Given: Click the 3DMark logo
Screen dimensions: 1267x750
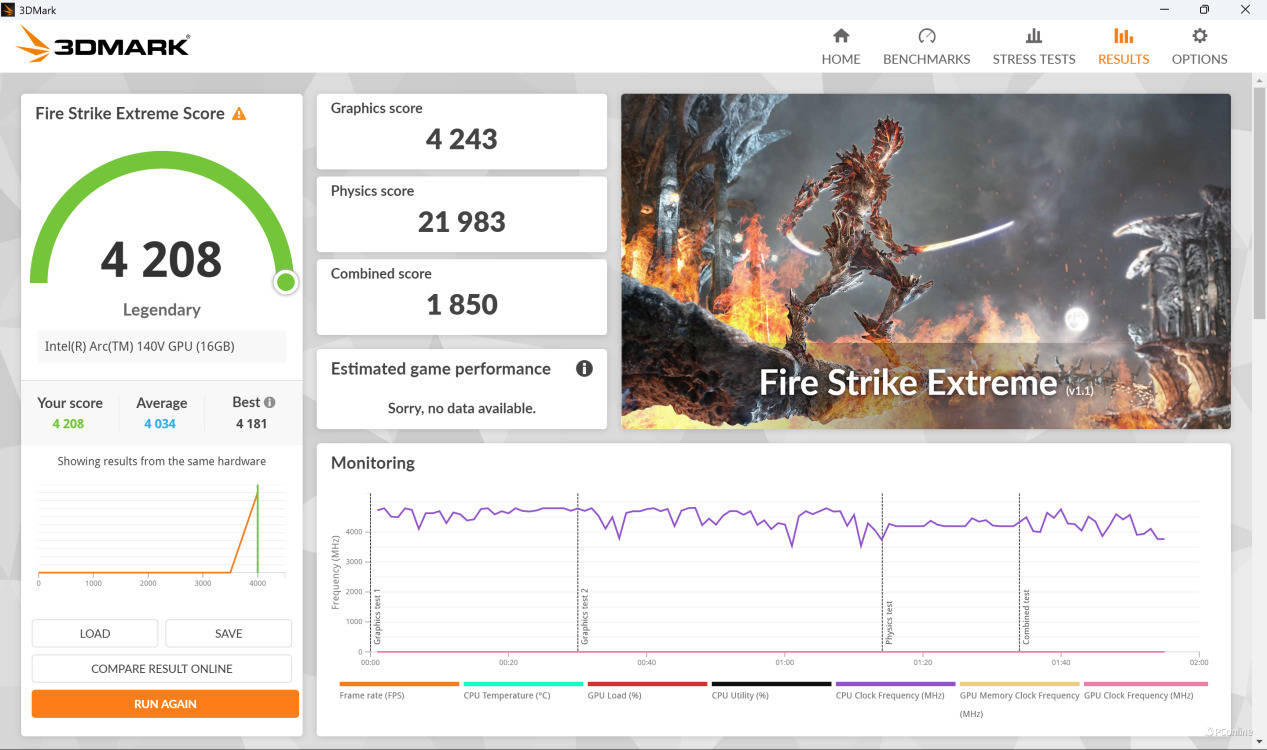Looking at the screenshot, I should 103,45.
